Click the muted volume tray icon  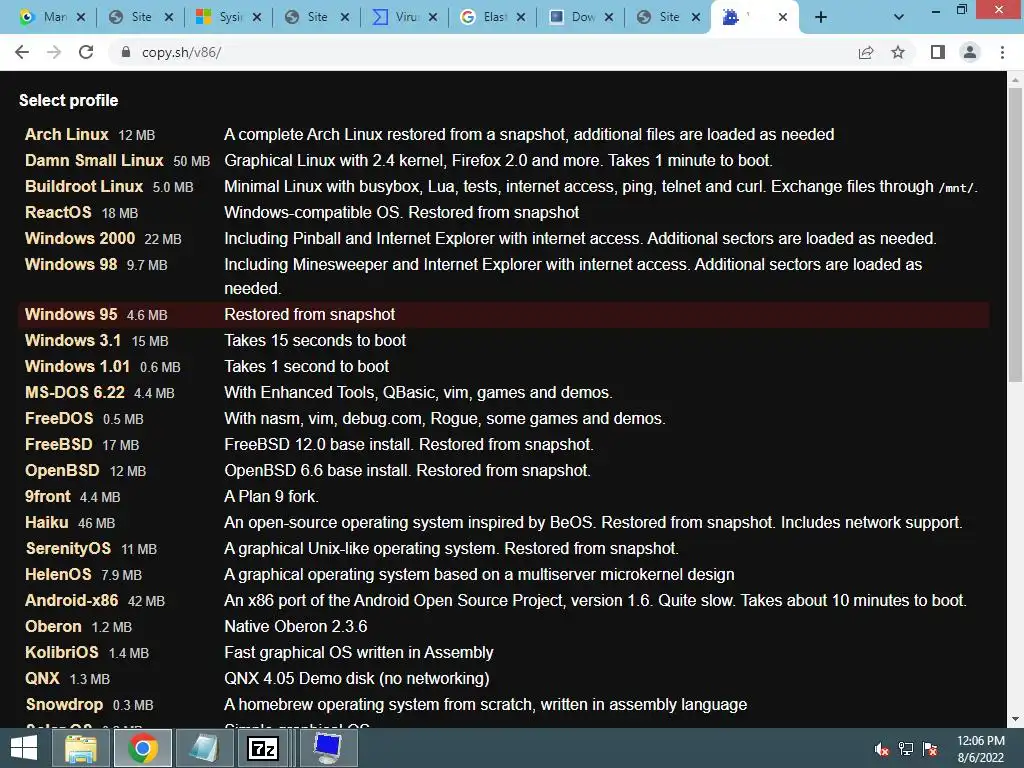881,749
